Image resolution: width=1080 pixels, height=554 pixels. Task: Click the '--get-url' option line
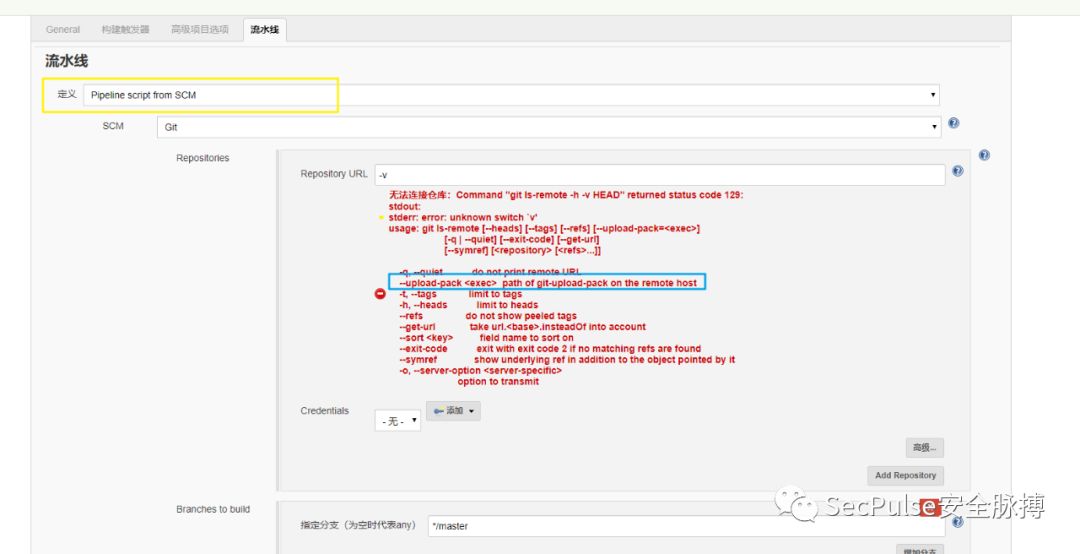click(522, 327)
